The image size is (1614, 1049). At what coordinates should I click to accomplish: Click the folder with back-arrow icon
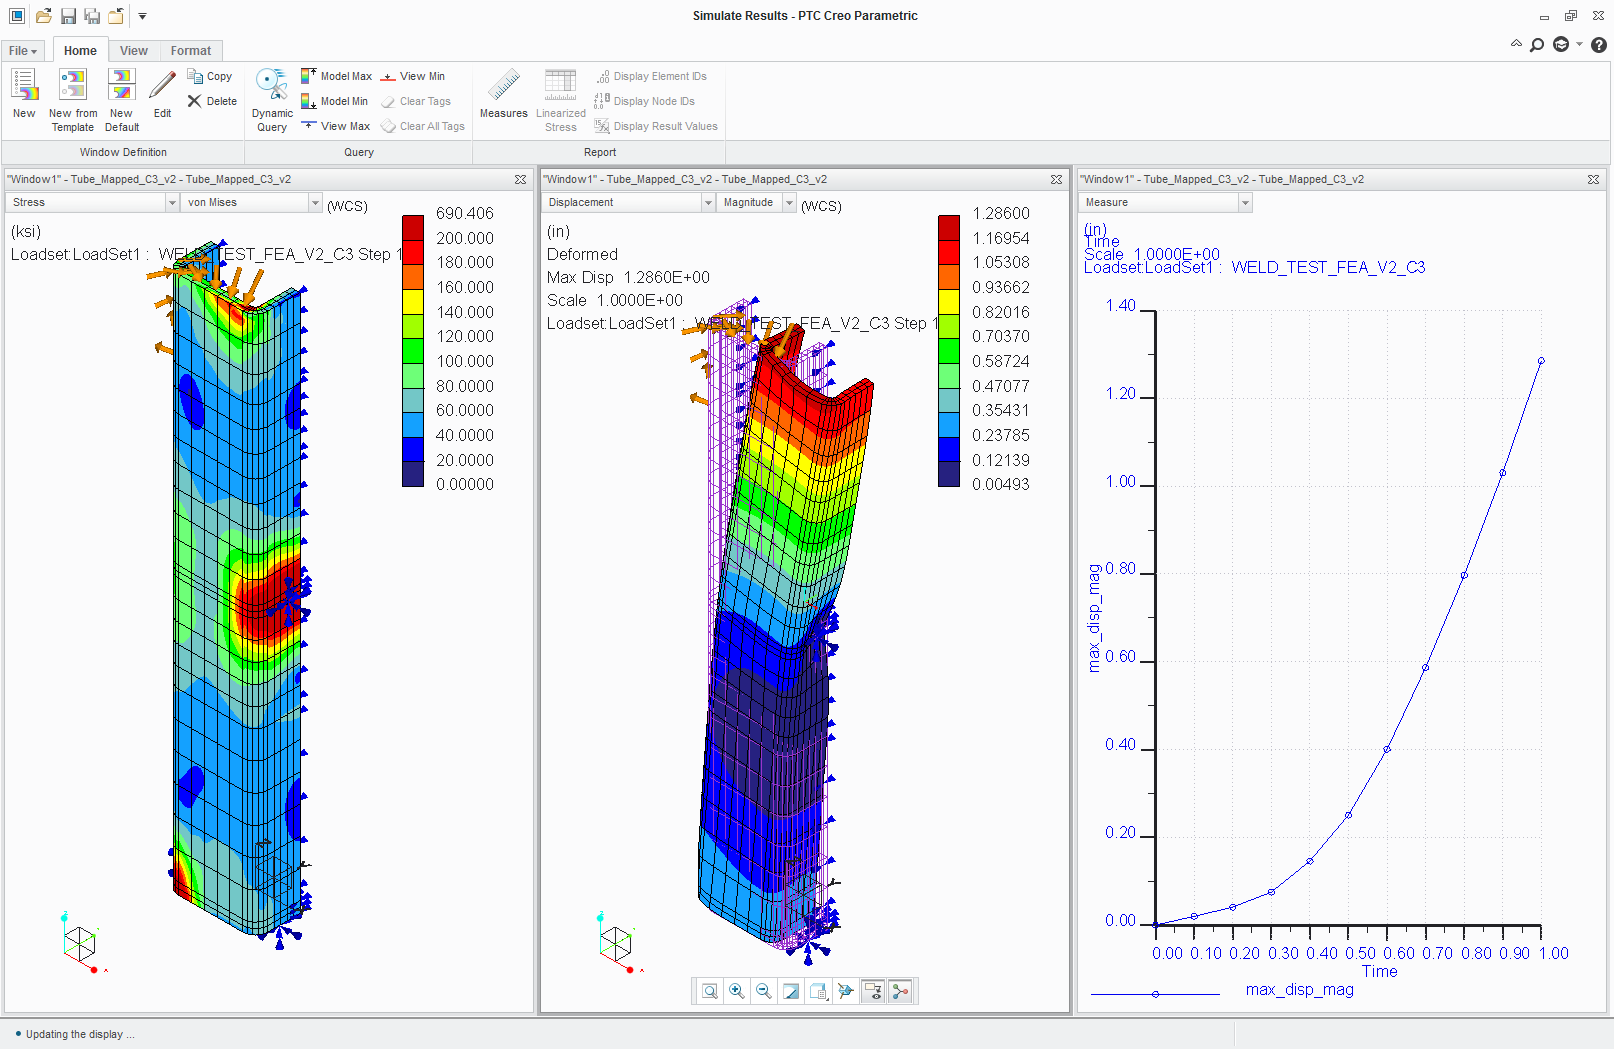tap(116, 16)
